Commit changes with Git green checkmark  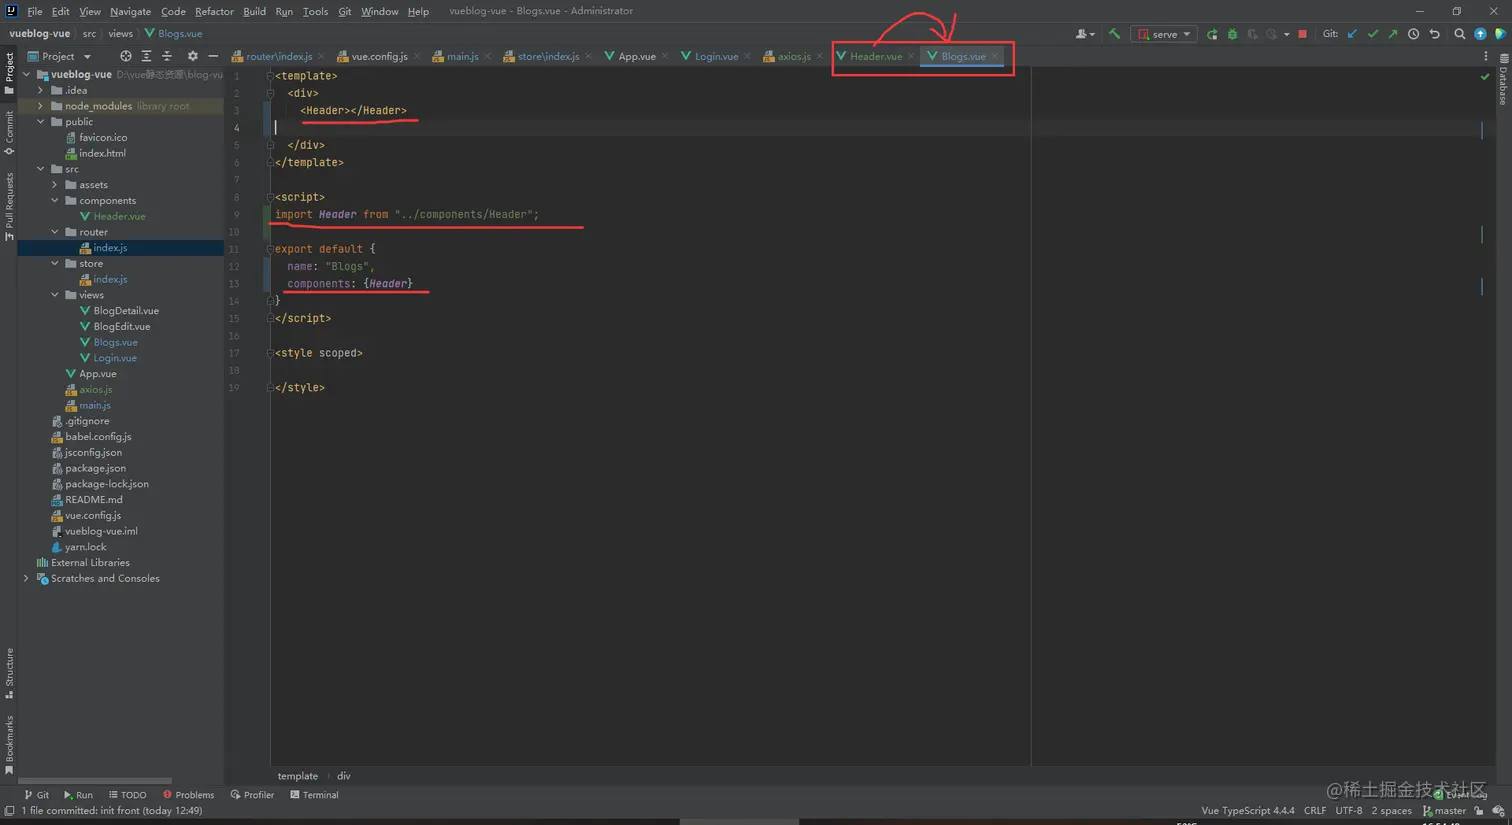tap(1372, 34)
